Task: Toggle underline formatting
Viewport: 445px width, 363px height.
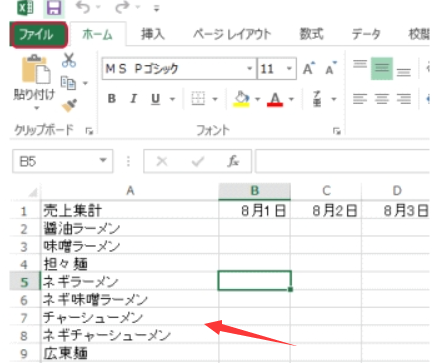Action: [x=156, y=99]
